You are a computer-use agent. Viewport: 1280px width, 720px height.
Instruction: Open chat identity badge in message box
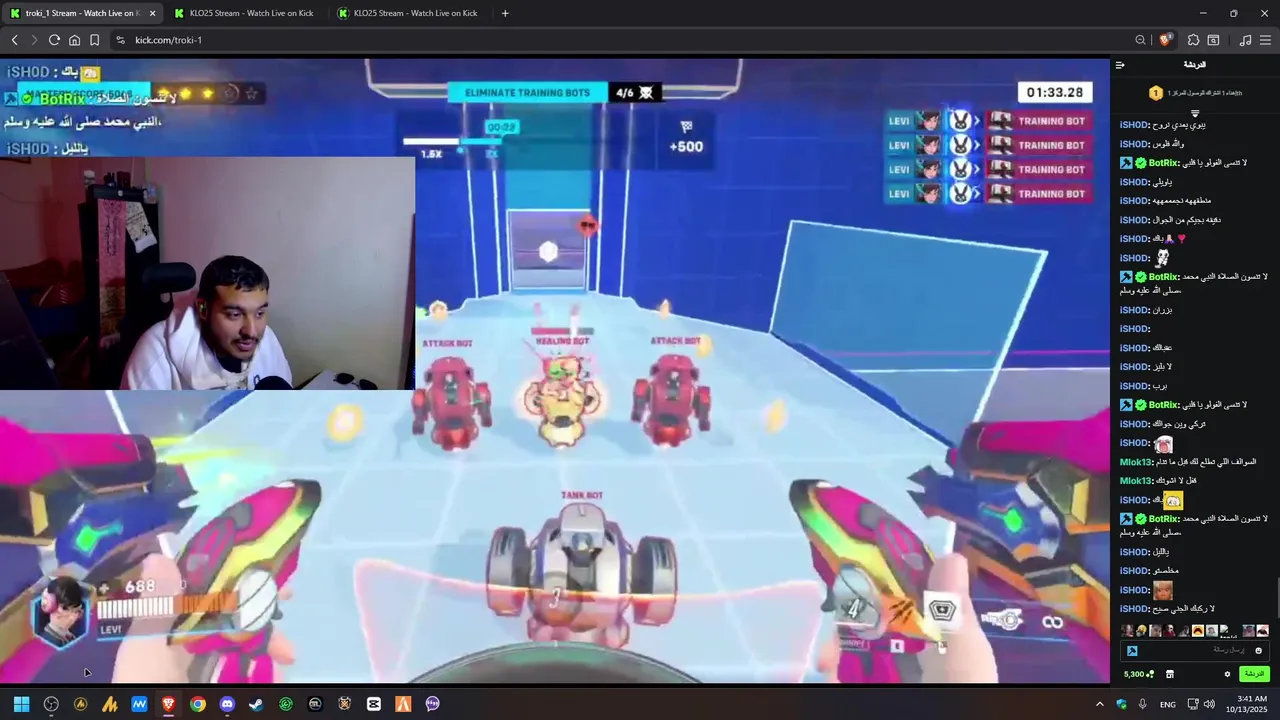click(1132, 651)
